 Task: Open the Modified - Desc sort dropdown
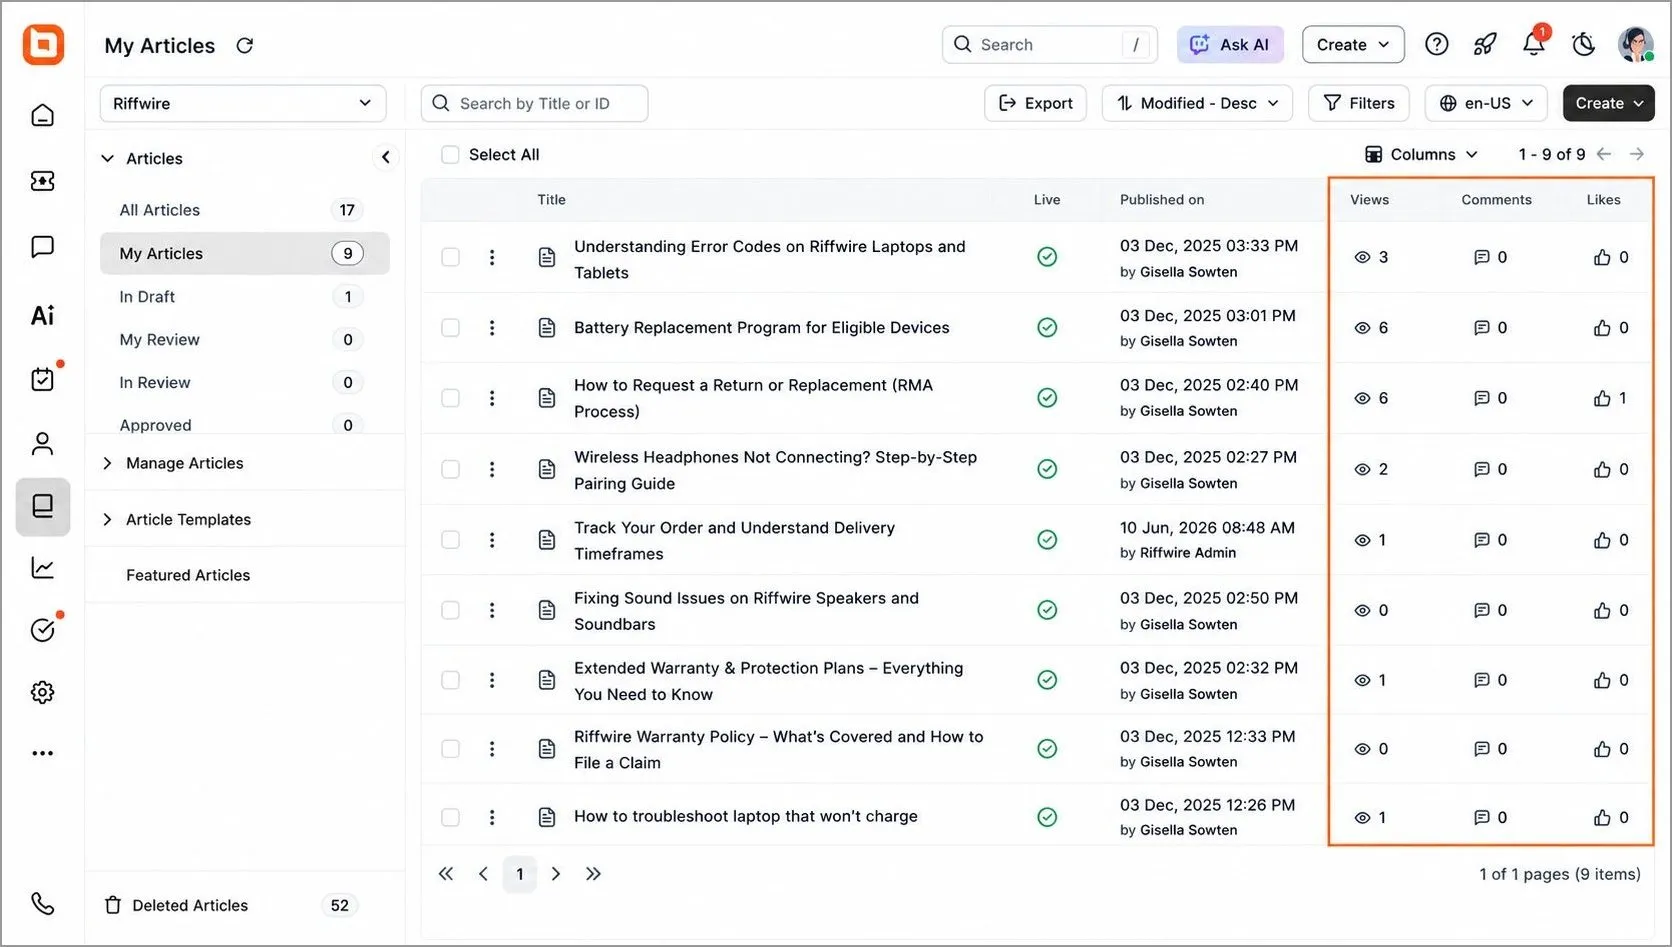pos(1197,103)
